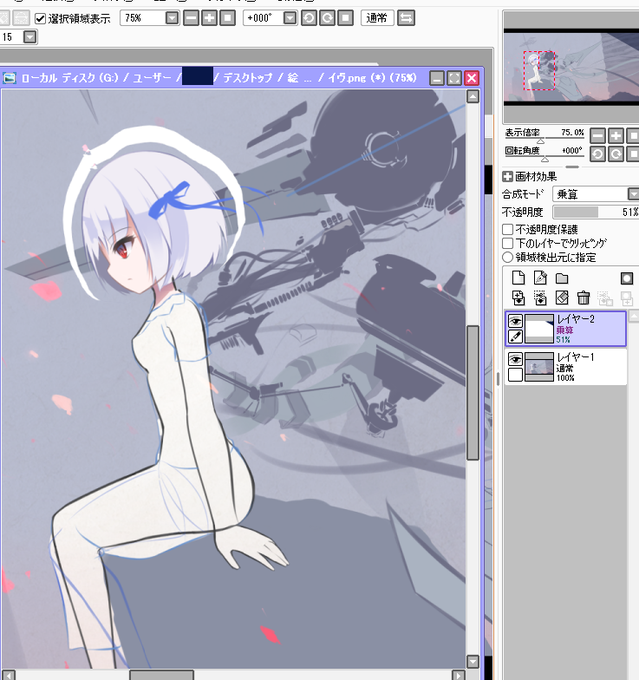Click the navigator rotate counterclockwise icon
Screen dimensions: 639x680
click(x=598, y=154)
